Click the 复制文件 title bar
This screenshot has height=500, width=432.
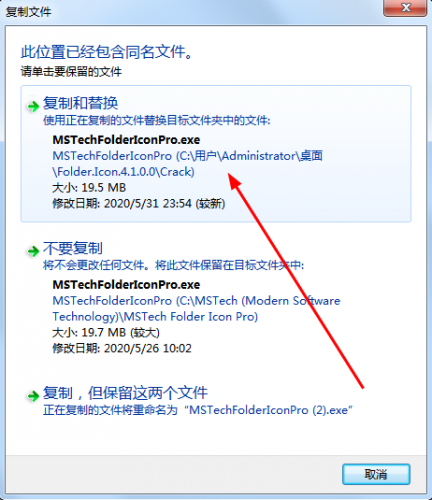coord(192,12)
